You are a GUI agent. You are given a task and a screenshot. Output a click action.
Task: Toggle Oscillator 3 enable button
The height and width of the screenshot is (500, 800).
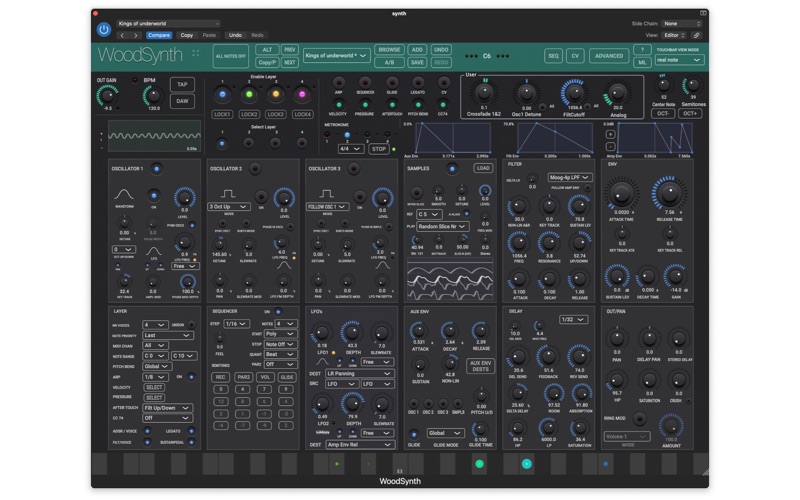pos(354,168)
